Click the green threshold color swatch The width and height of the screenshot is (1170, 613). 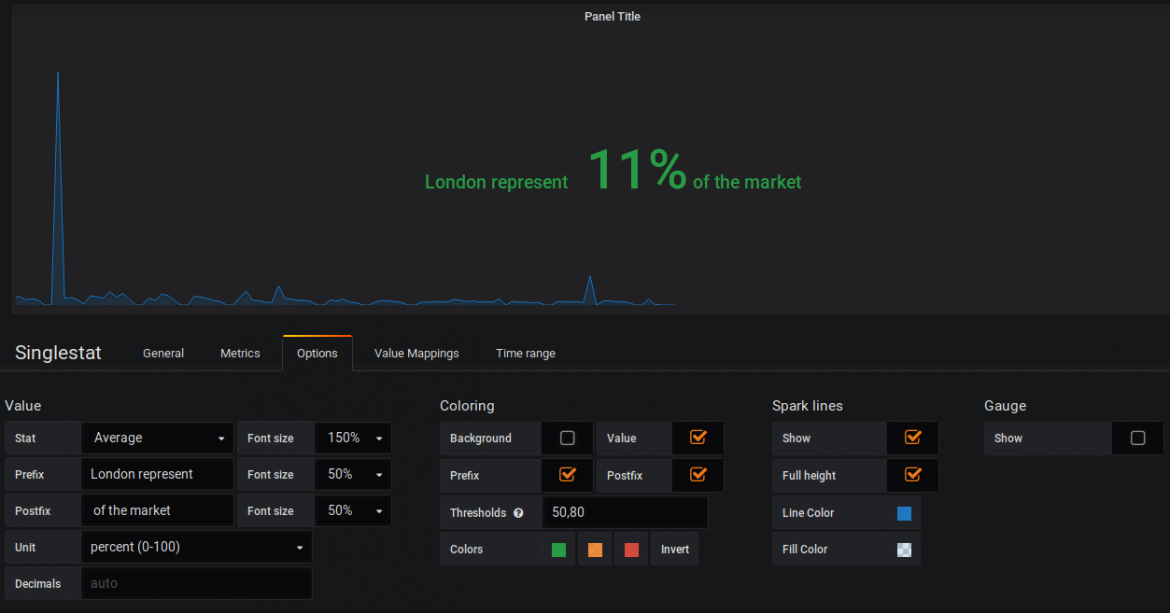pyautogui.click(x=558, y=548)
